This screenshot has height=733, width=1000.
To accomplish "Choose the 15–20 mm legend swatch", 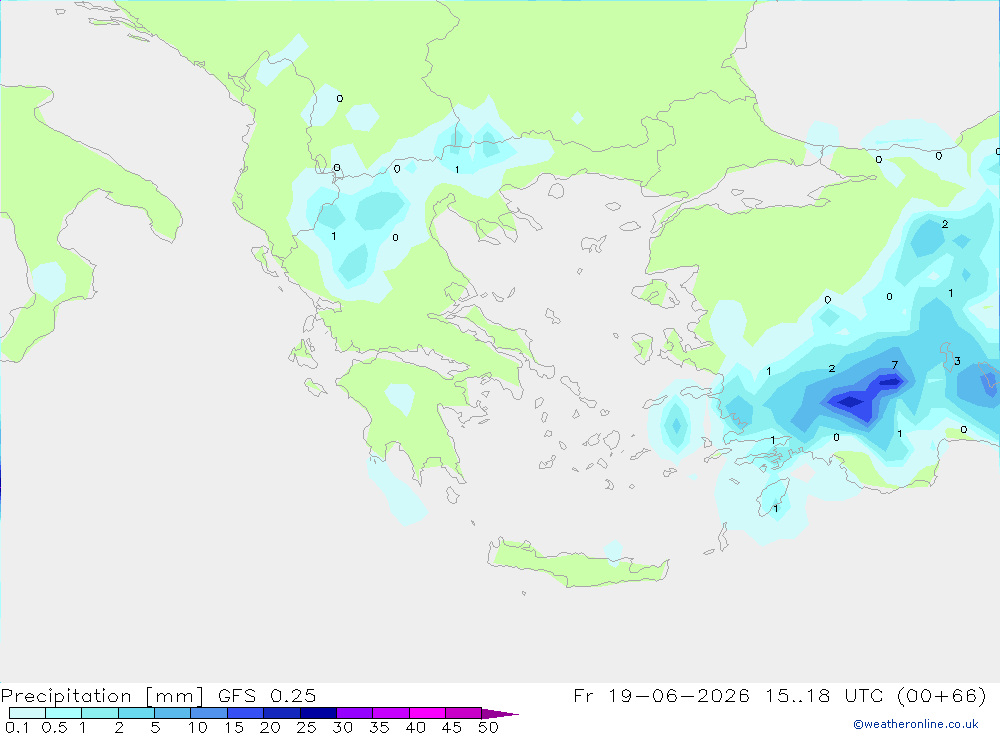I will [x=245, y=713].
